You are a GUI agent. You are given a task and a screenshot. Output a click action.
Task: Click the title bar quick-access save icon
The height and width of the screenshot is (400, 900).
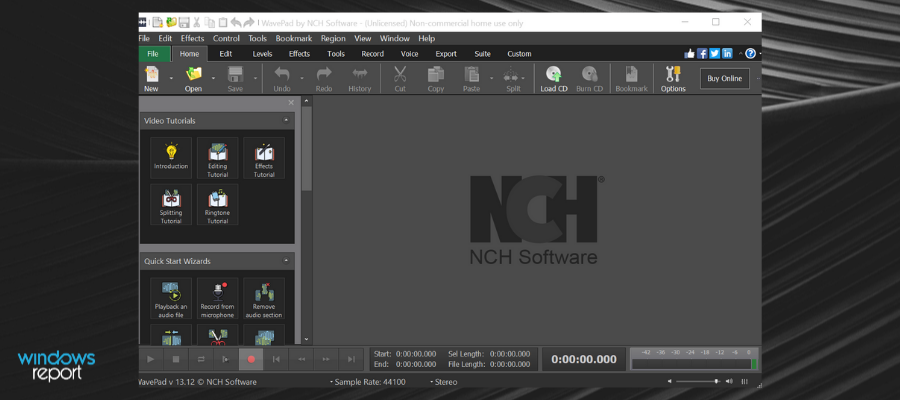click(x=184, y=22)
